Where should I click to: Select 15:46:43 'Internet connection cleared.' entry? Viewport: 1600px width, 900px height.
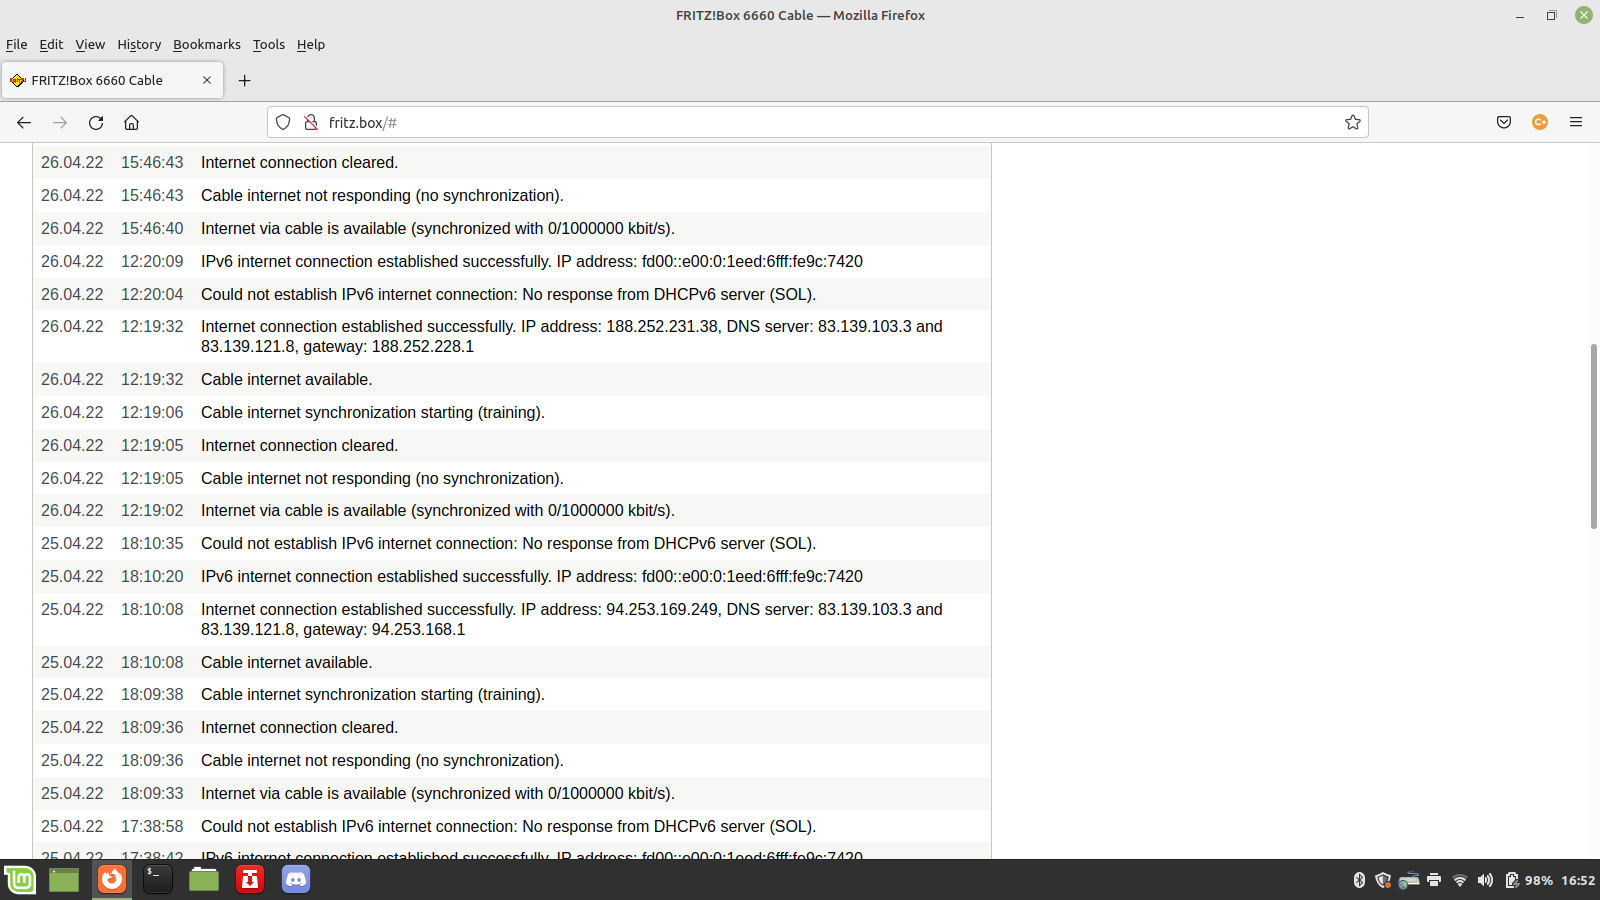click(512, 162)
